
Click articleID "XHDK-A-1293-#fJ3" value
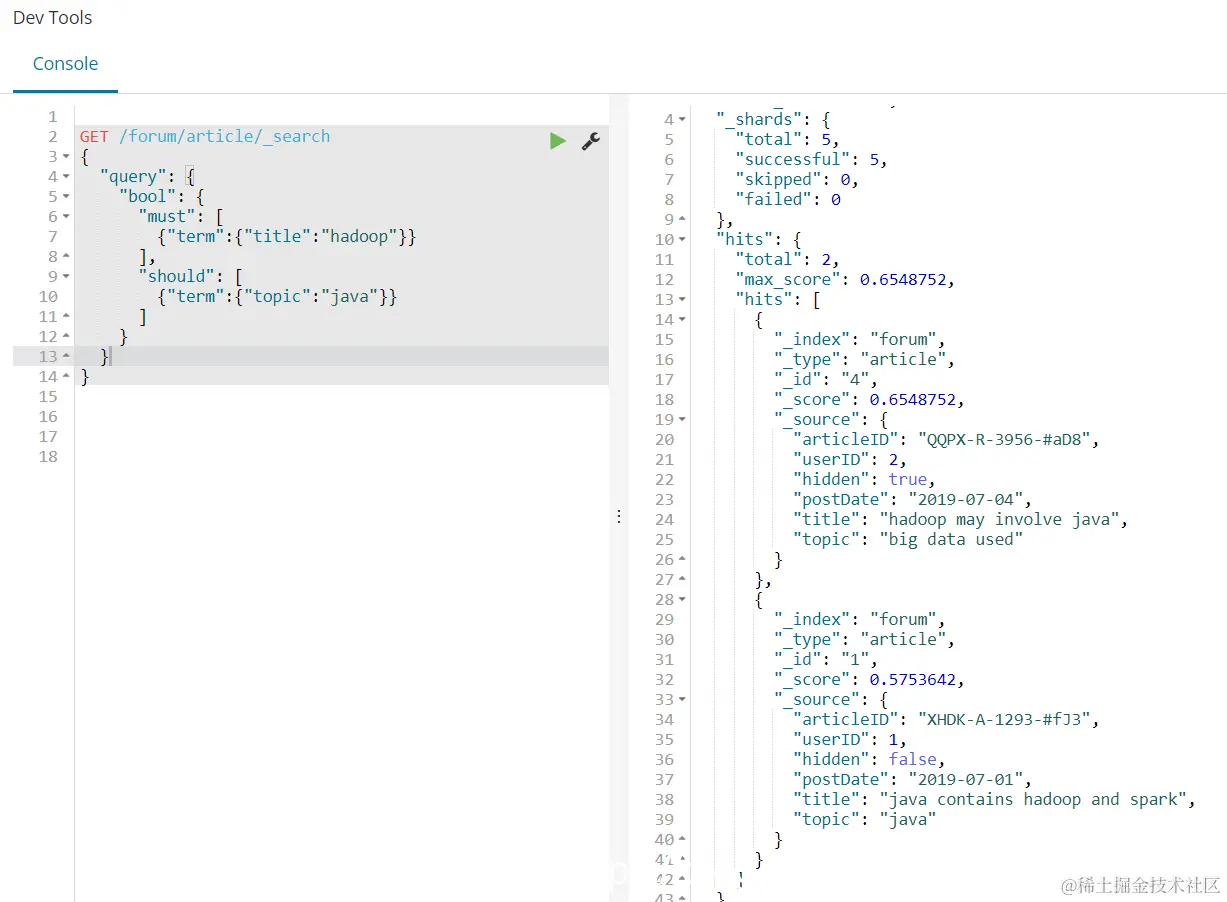pos(1002,720)
